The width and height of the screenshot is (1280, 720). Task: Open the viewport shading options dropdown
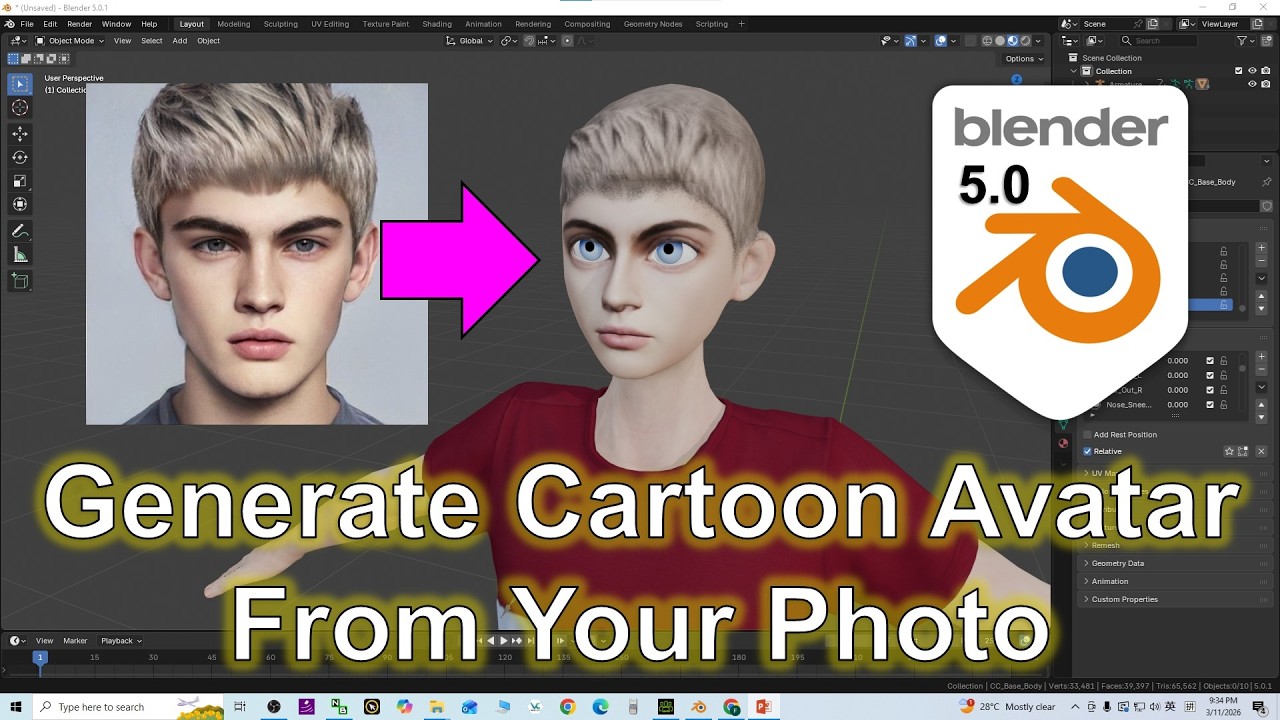pos(1039,41)
